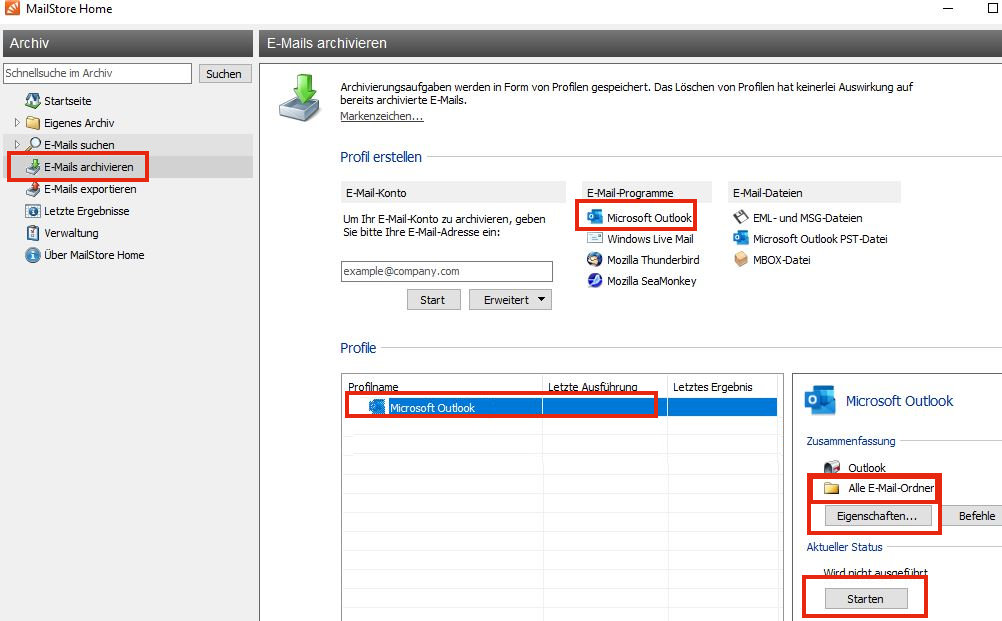Click the Eigenschaften... button

[x=877, y=516]
